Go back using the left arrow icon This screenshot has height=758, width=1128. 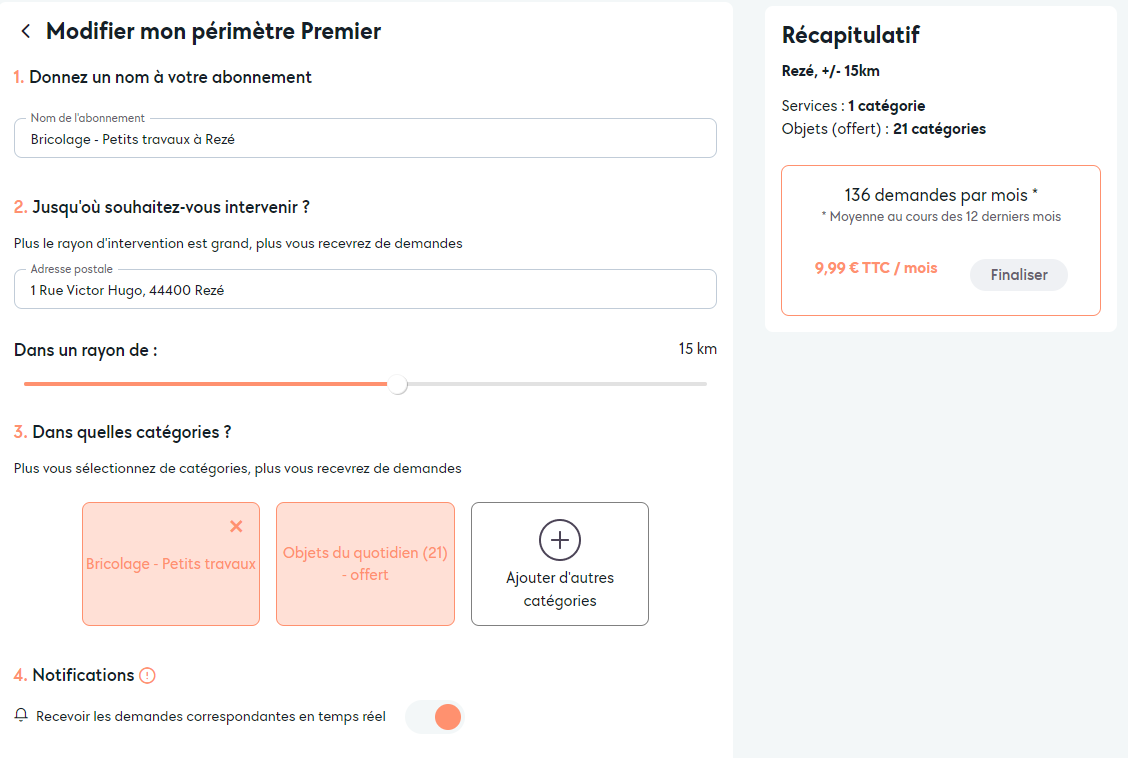pos(26,31)
